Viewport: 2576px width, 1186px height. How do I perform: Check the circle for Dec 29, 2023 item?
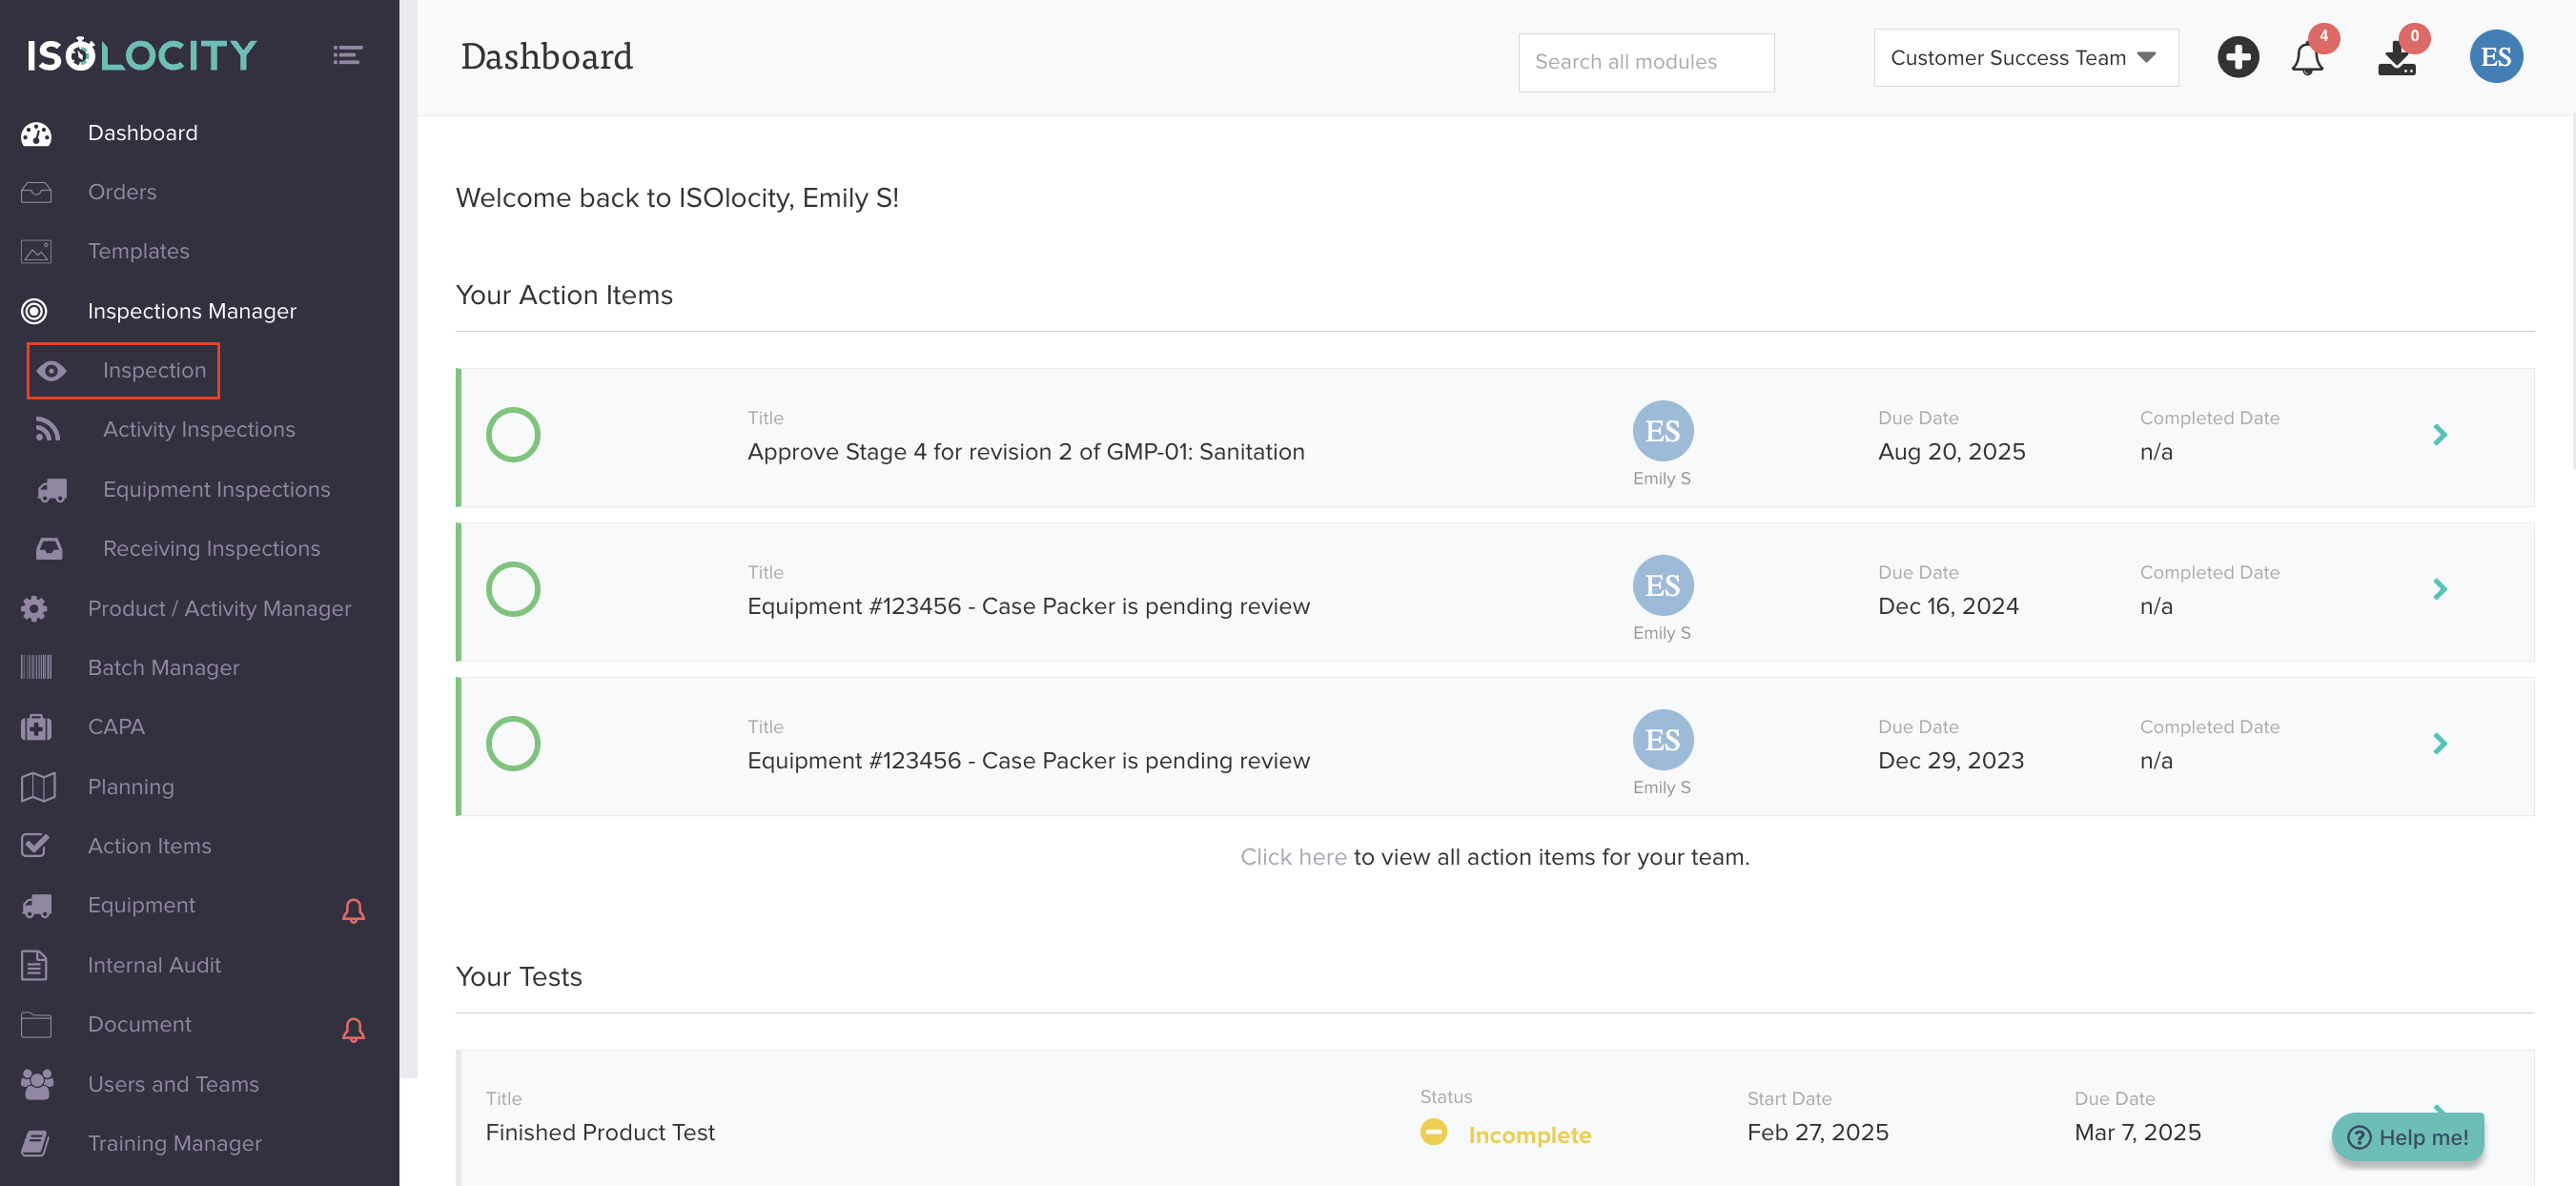[513, 743]
